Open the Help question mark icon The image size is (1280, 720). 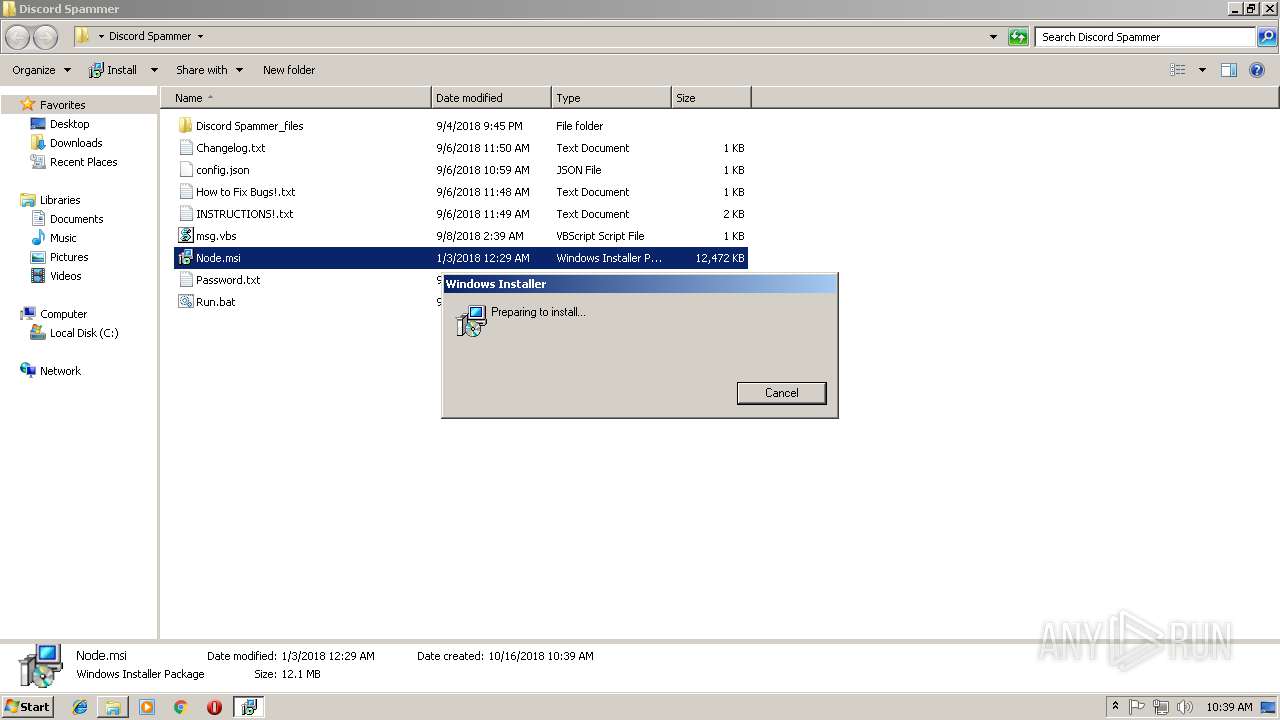[1257, 70]
